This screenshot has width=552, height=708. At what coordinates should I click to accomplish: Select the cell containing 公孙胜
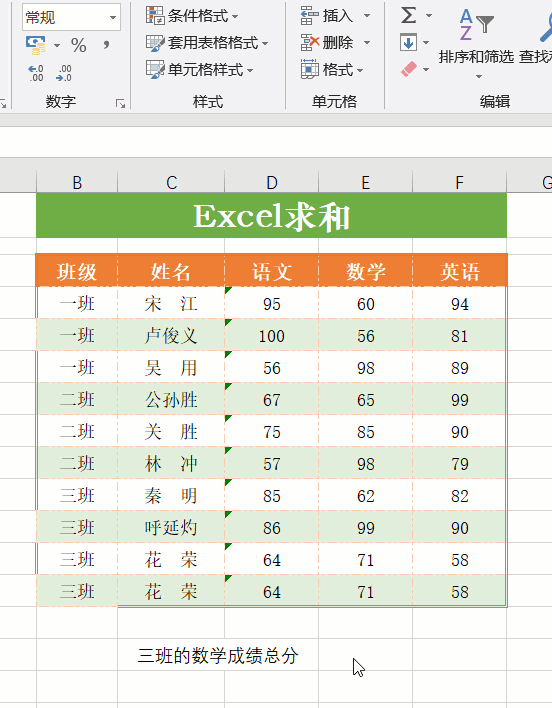point(171,399)
